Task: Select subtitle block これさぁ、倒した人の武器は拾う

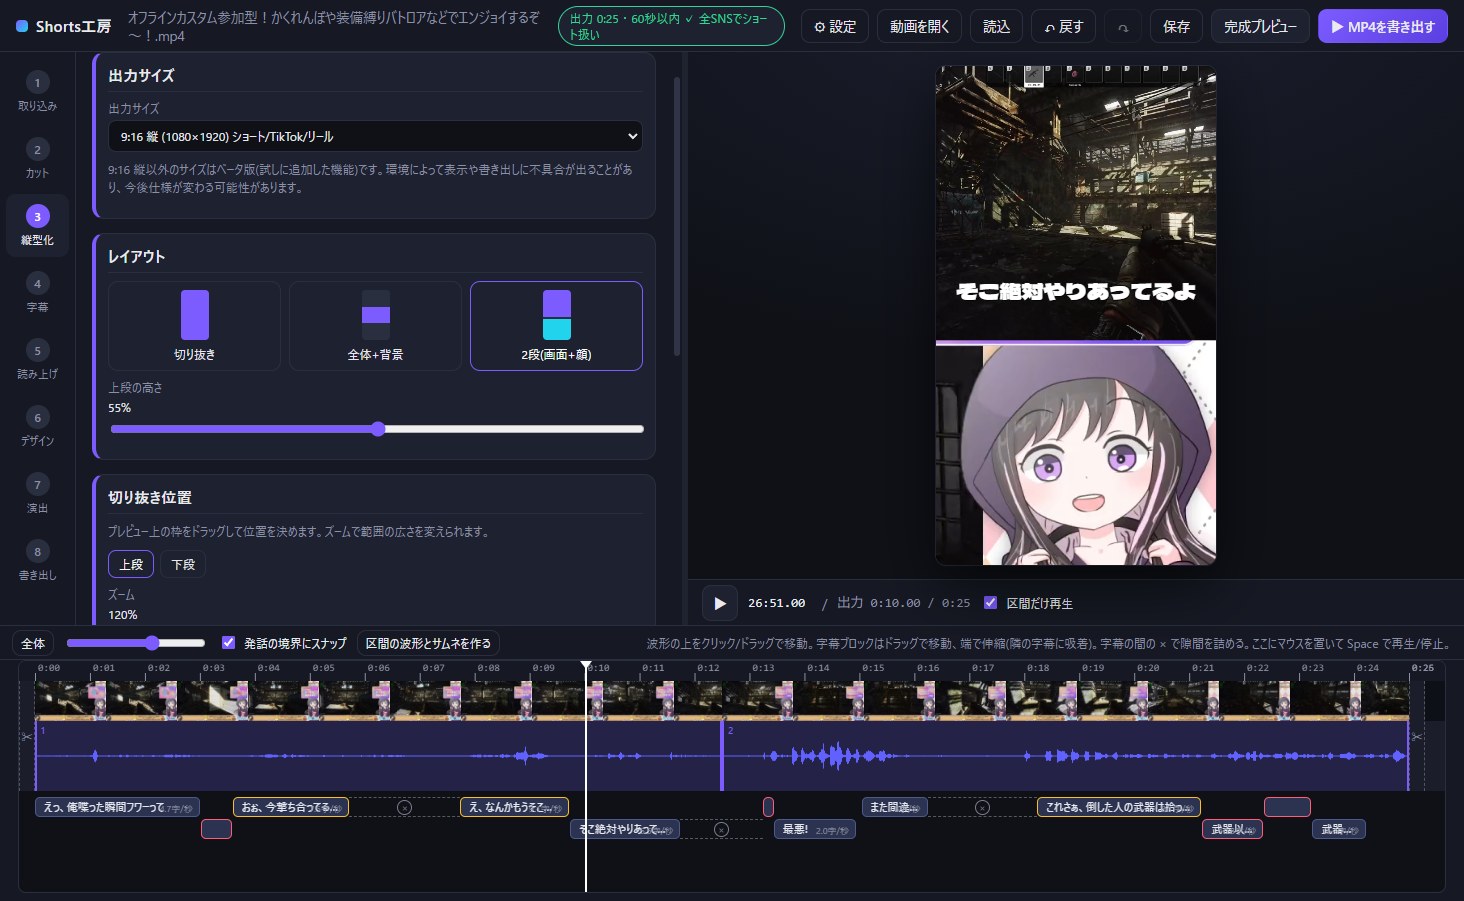Action: pos(1118,807)
